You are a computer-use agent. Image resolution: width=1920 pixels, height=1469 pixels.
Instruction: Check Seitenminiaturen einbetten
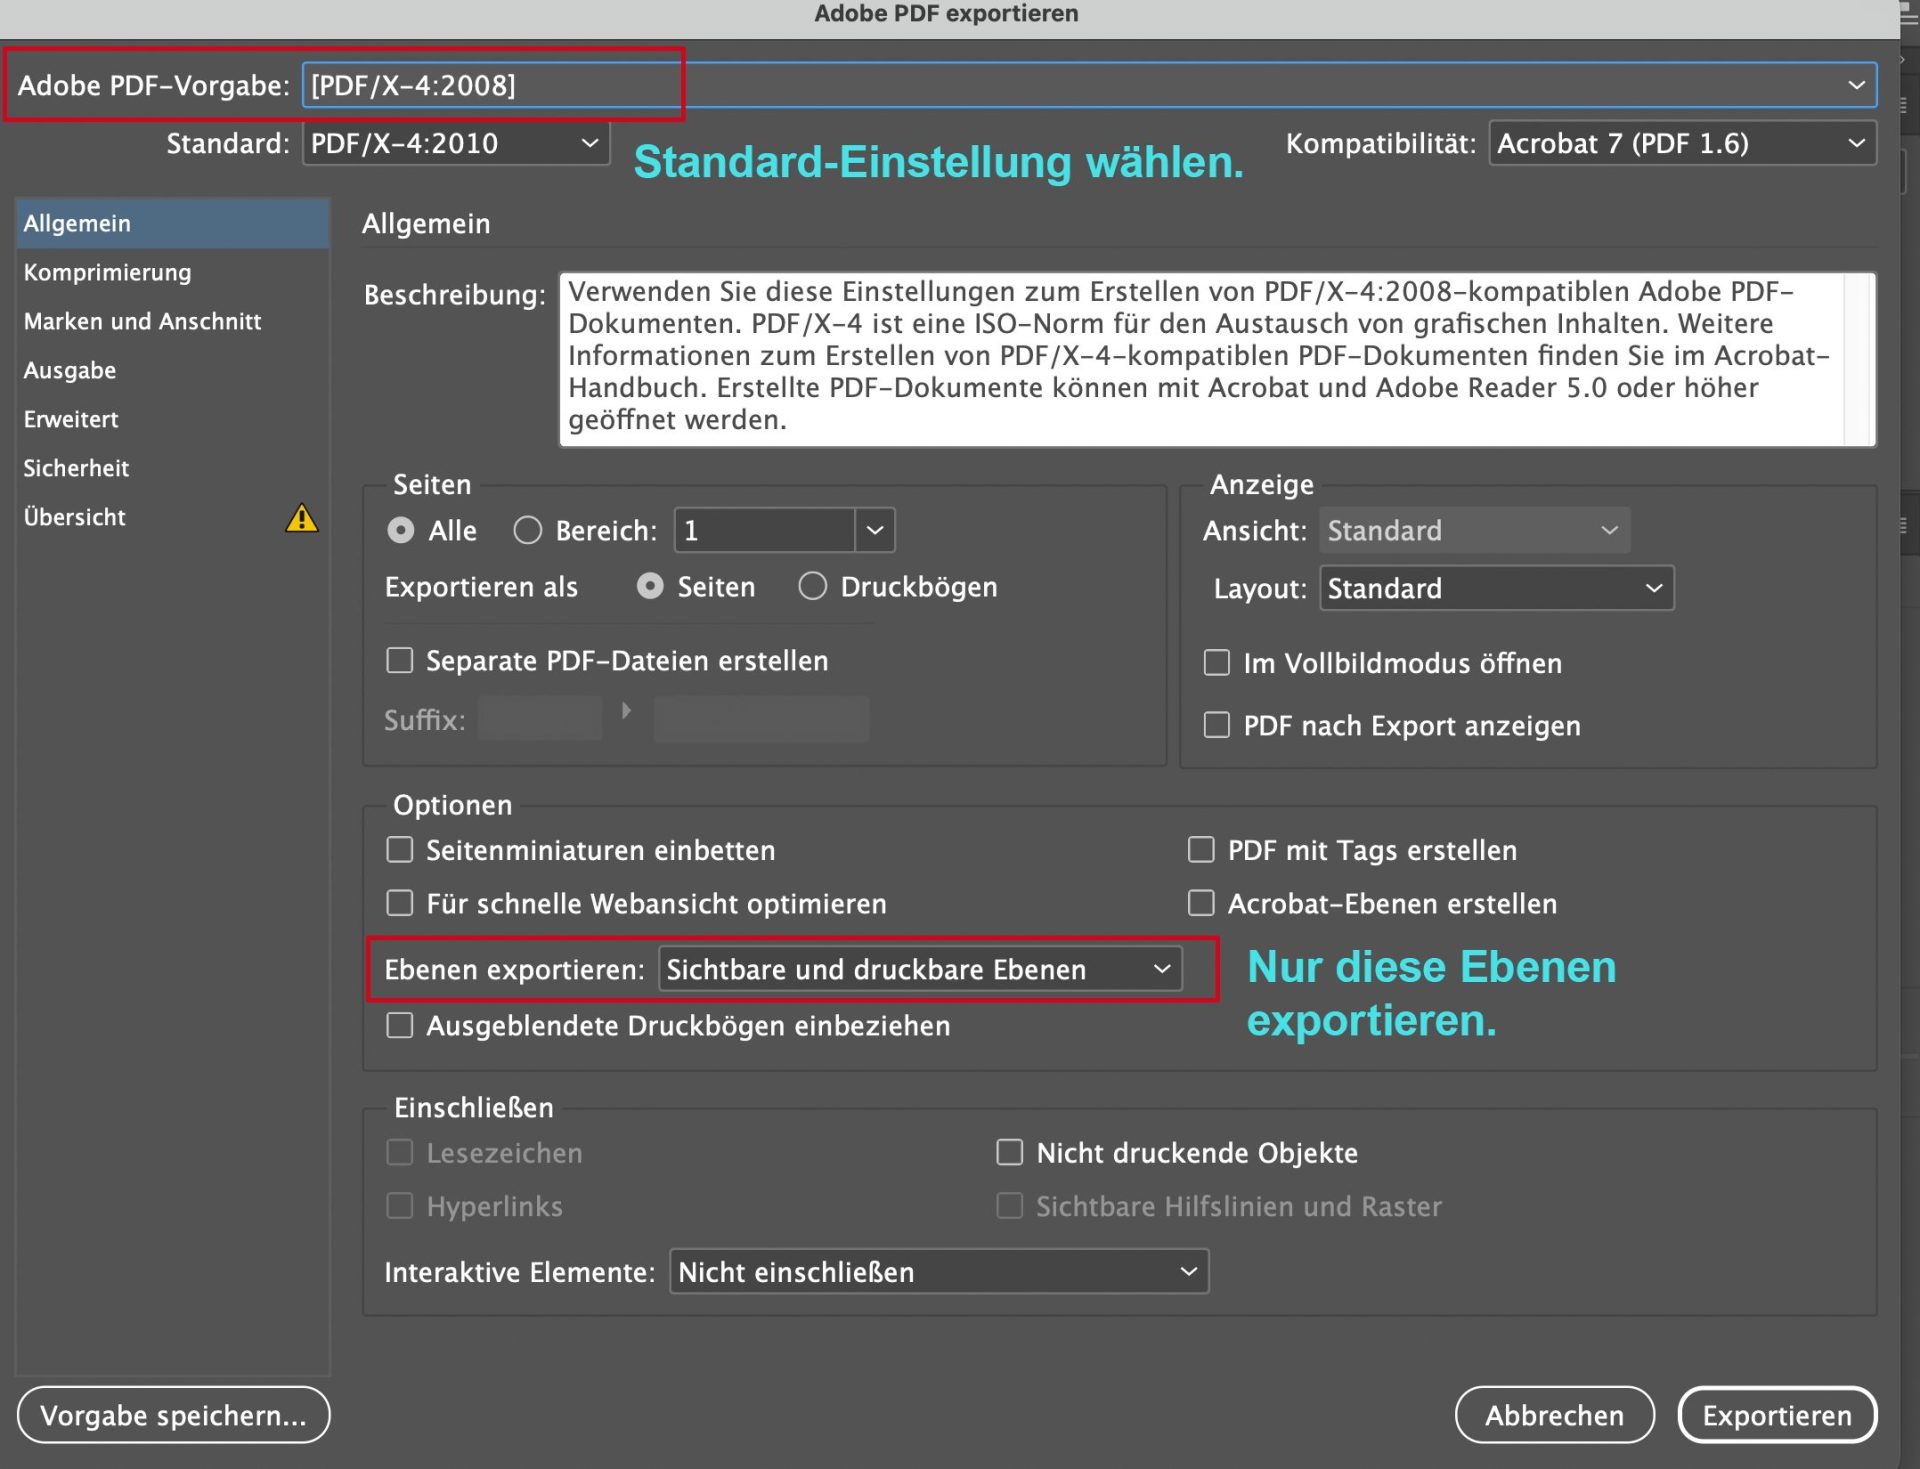click(x=400, y=850)
